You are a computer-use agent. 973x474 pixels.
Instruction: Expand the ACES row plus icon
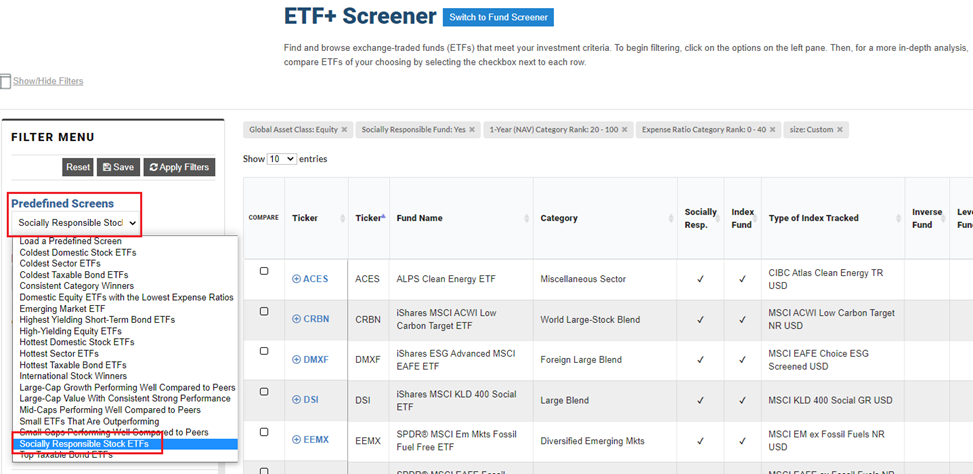pyautogui.click(x=296, y=279)
